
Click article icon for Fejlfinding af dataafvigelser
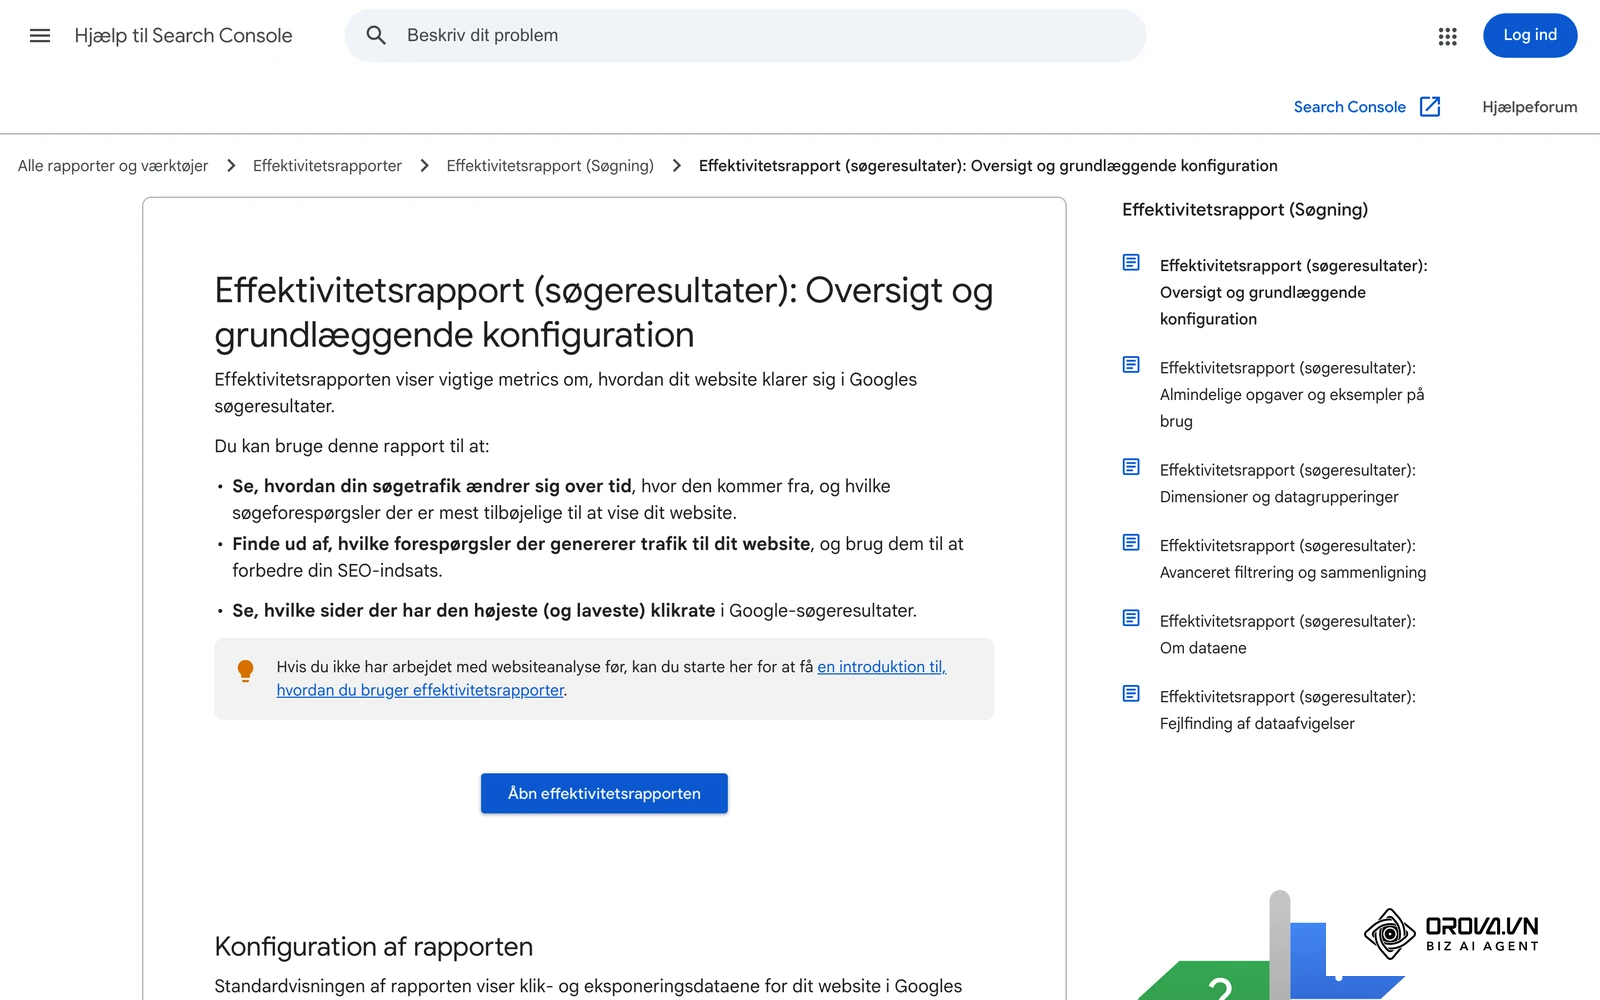pyautogui.click(x=1131, y=694)
